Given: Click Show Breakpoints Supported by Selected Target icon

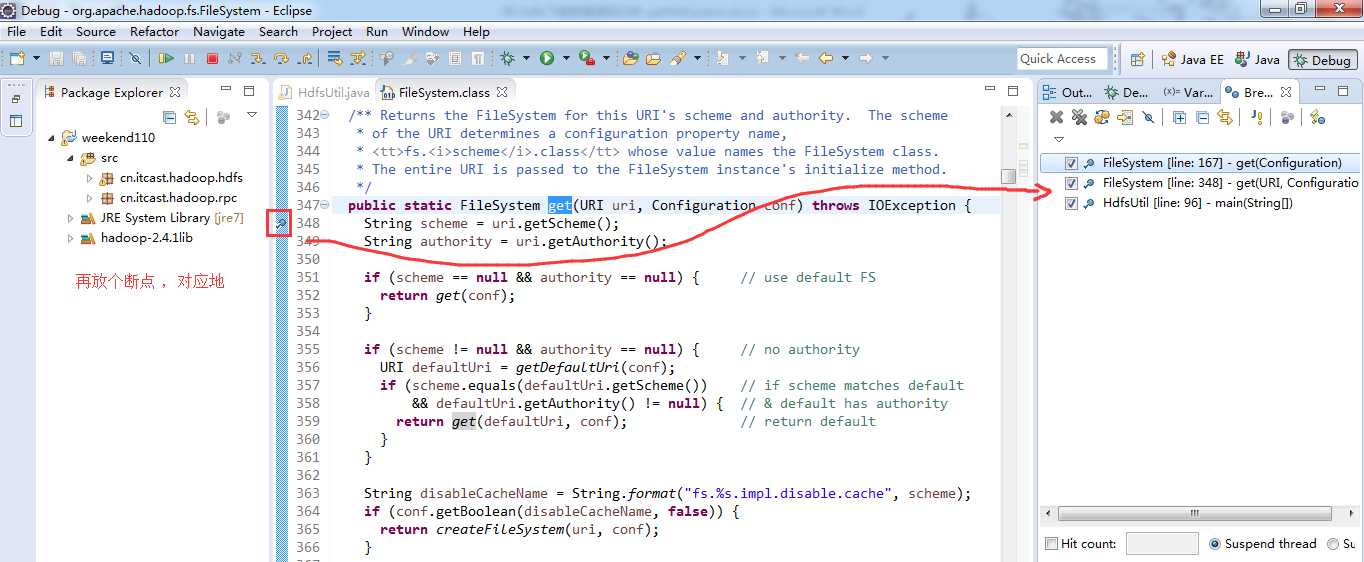Looking at the screenshot, I should [x=1102, y=117].
